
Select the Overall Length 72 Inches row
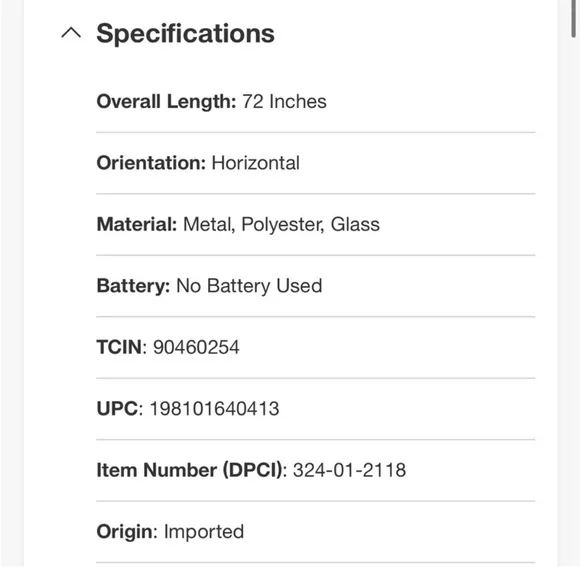[x=316, y=102]
